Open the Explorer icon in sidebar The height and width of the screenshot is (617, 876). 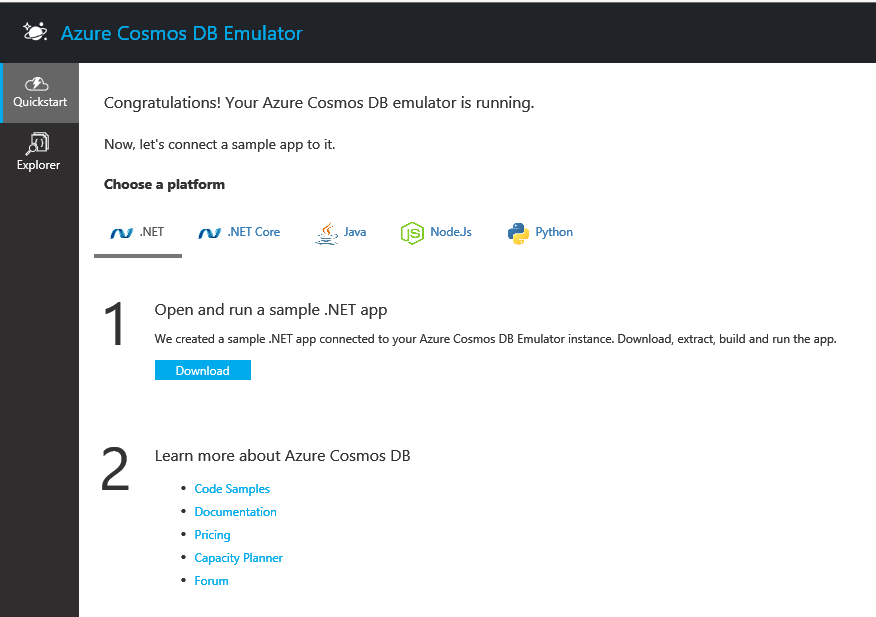[x=39, y=144]
